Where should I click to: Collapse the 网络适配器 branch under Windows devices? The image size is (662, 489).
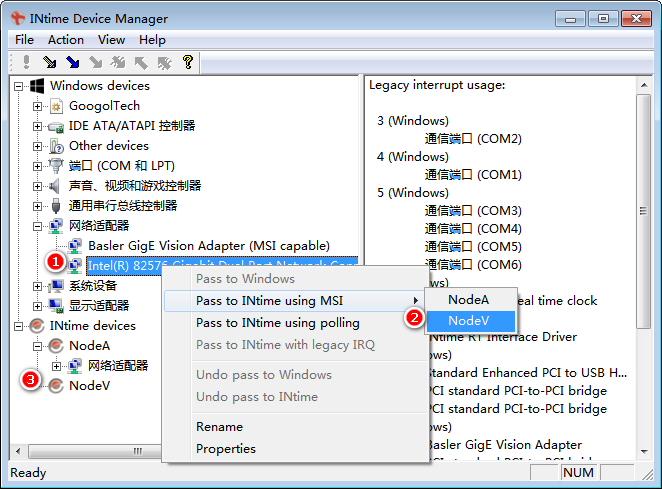click(37, 226)
